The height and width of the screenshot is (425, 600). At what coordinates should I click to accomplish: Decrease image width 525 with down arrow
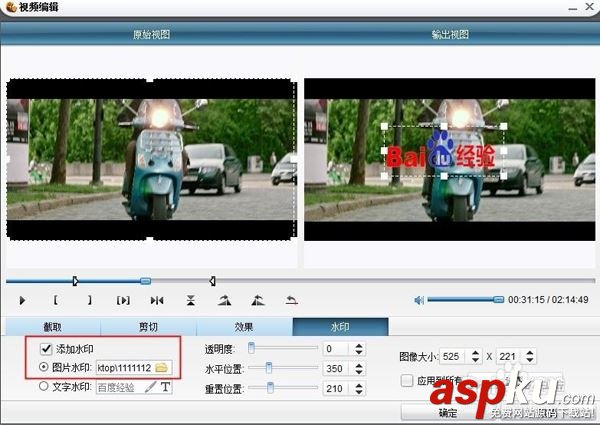click(475, 360)
